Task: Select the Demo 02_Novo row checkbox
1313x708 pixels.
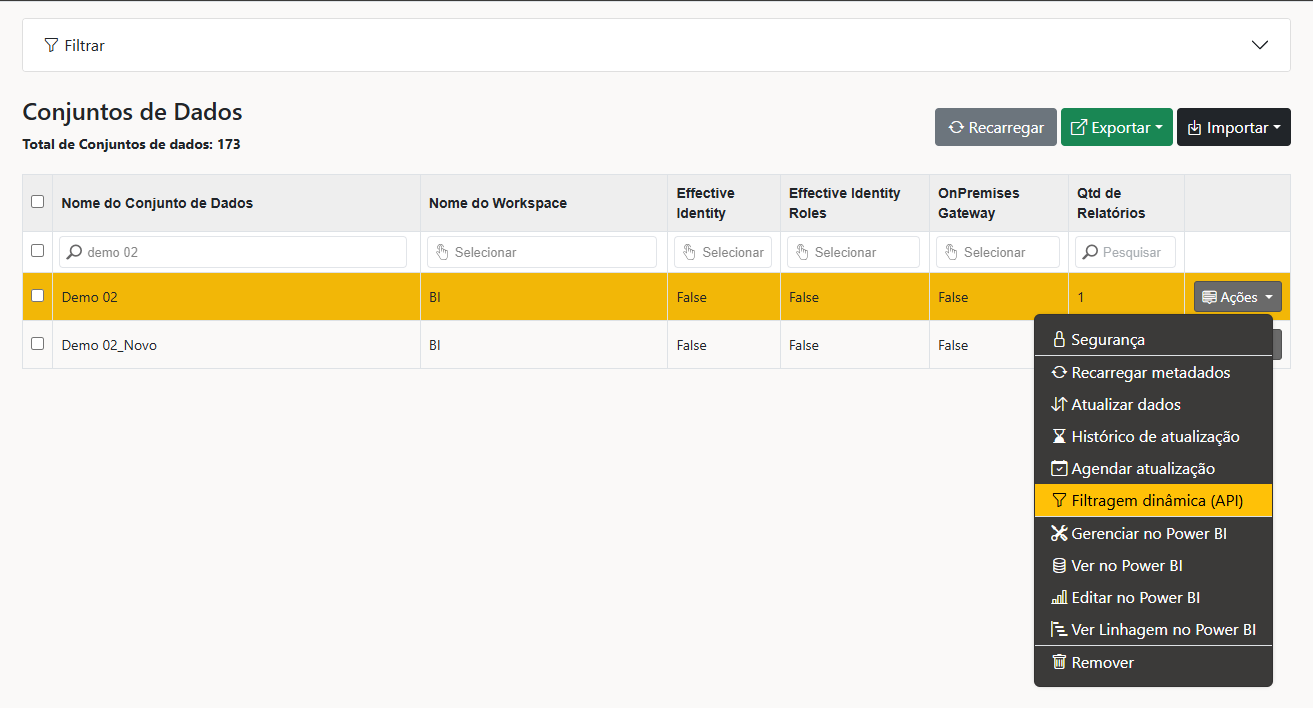Action: pos(38,344)
